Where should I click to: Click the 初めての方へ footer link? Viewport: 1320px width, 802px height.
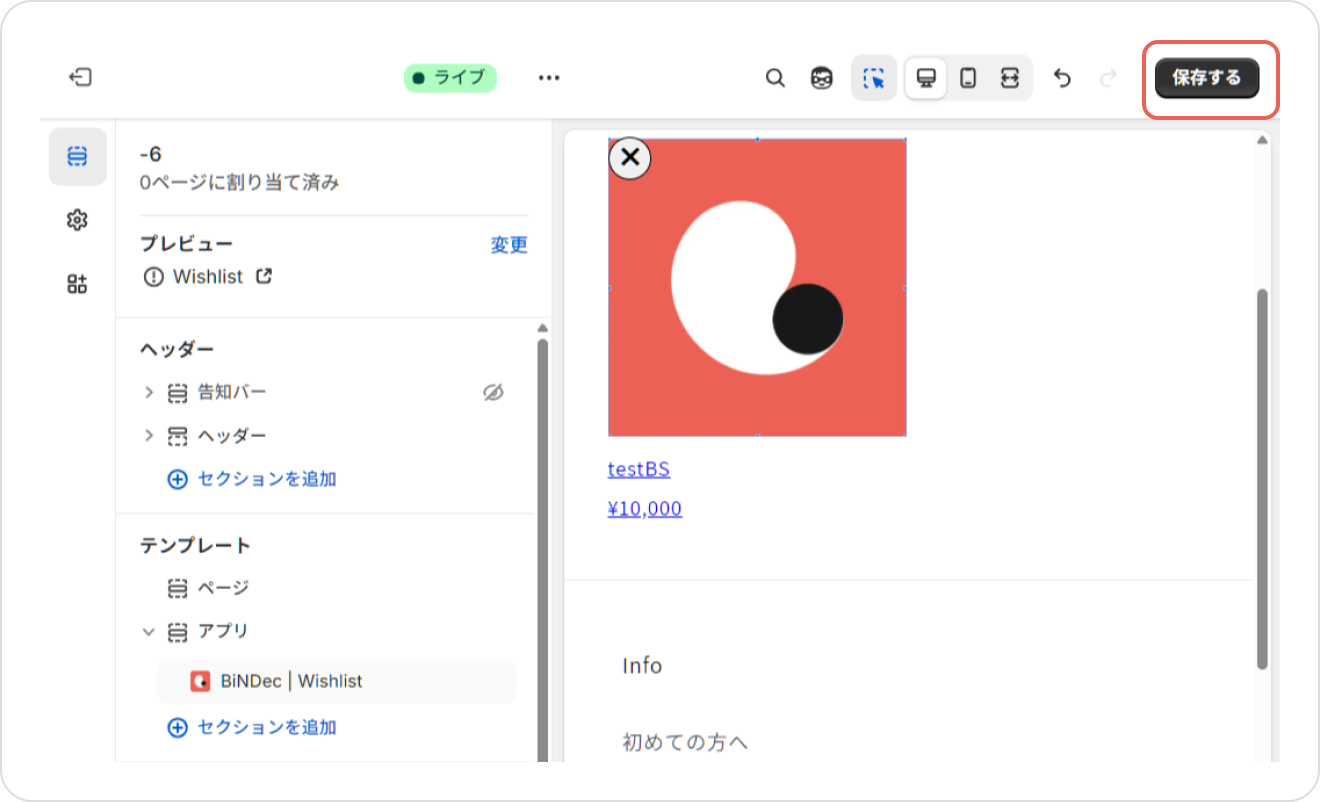(x=685, y=743)
